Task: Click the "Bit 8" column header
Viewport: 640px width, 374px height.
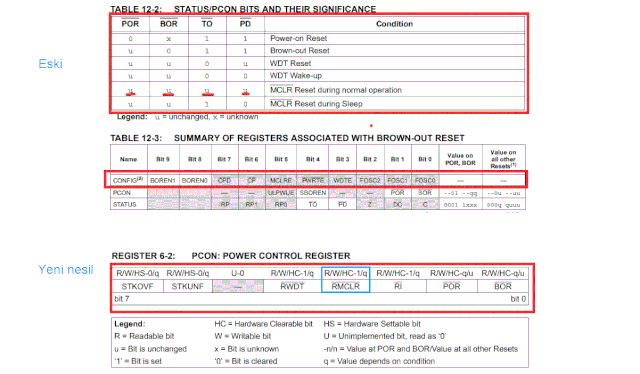Action: pos(195,159)
